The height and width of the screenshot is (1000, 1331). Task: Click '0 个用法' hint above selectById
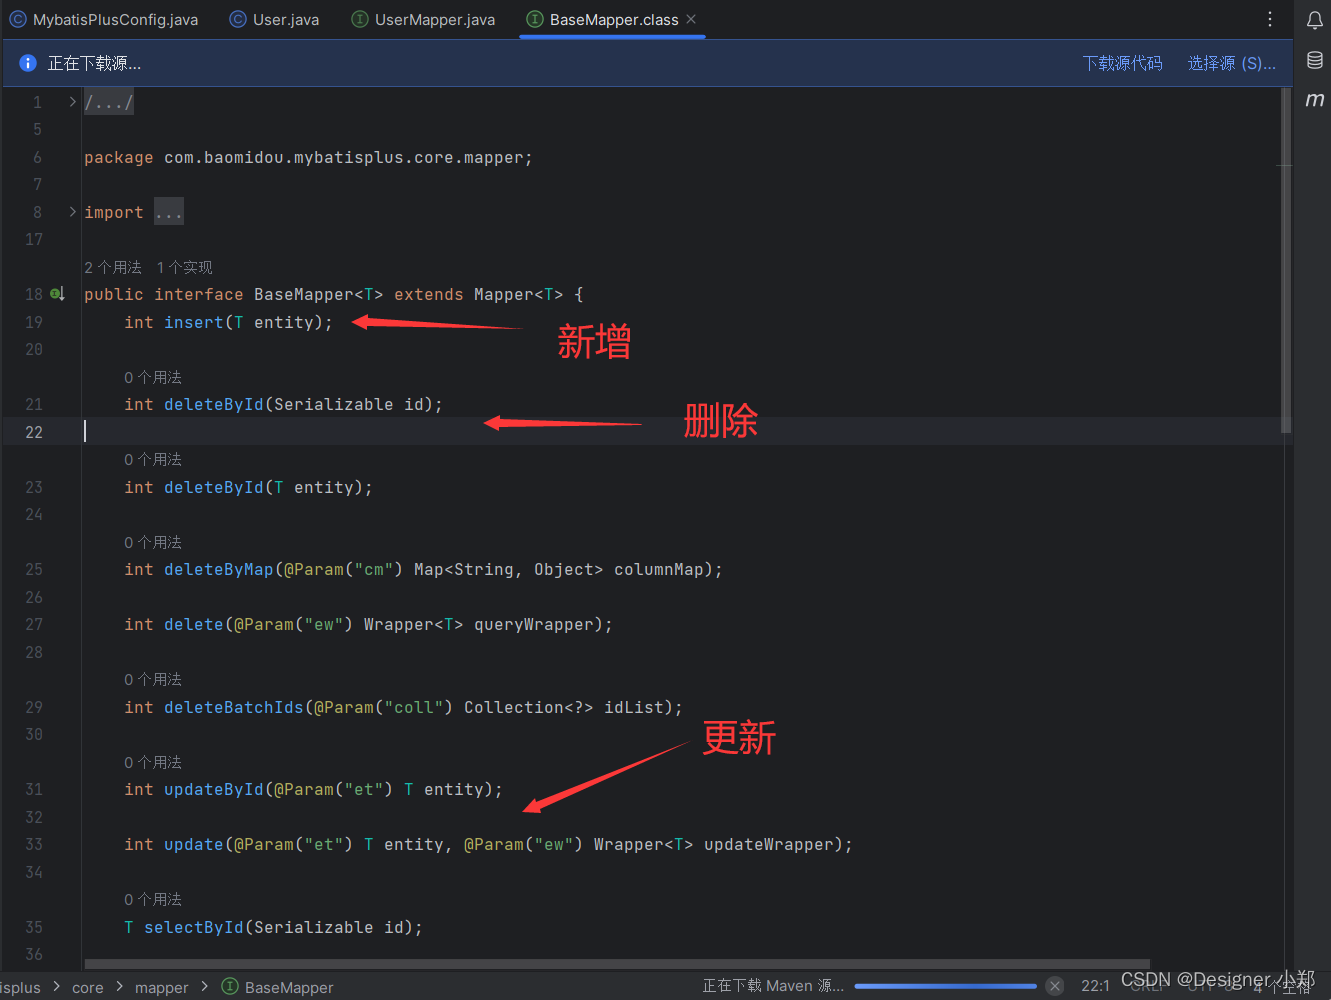[153, 899]
